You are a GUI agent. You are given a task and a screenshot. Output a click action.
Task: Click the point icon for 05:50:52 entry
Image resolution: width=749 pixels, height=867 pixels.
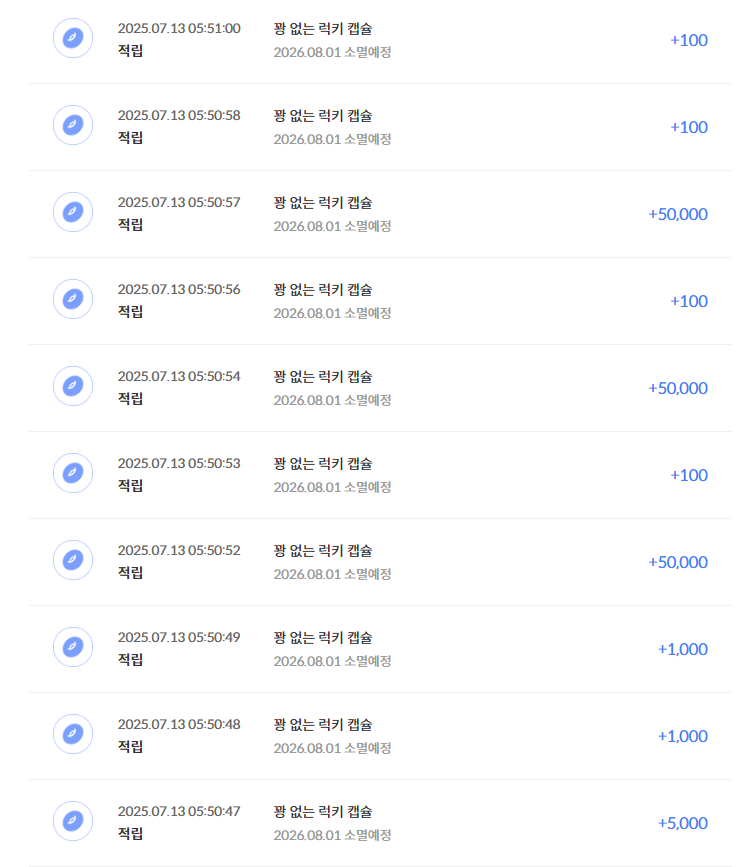[x=72, y=560]
